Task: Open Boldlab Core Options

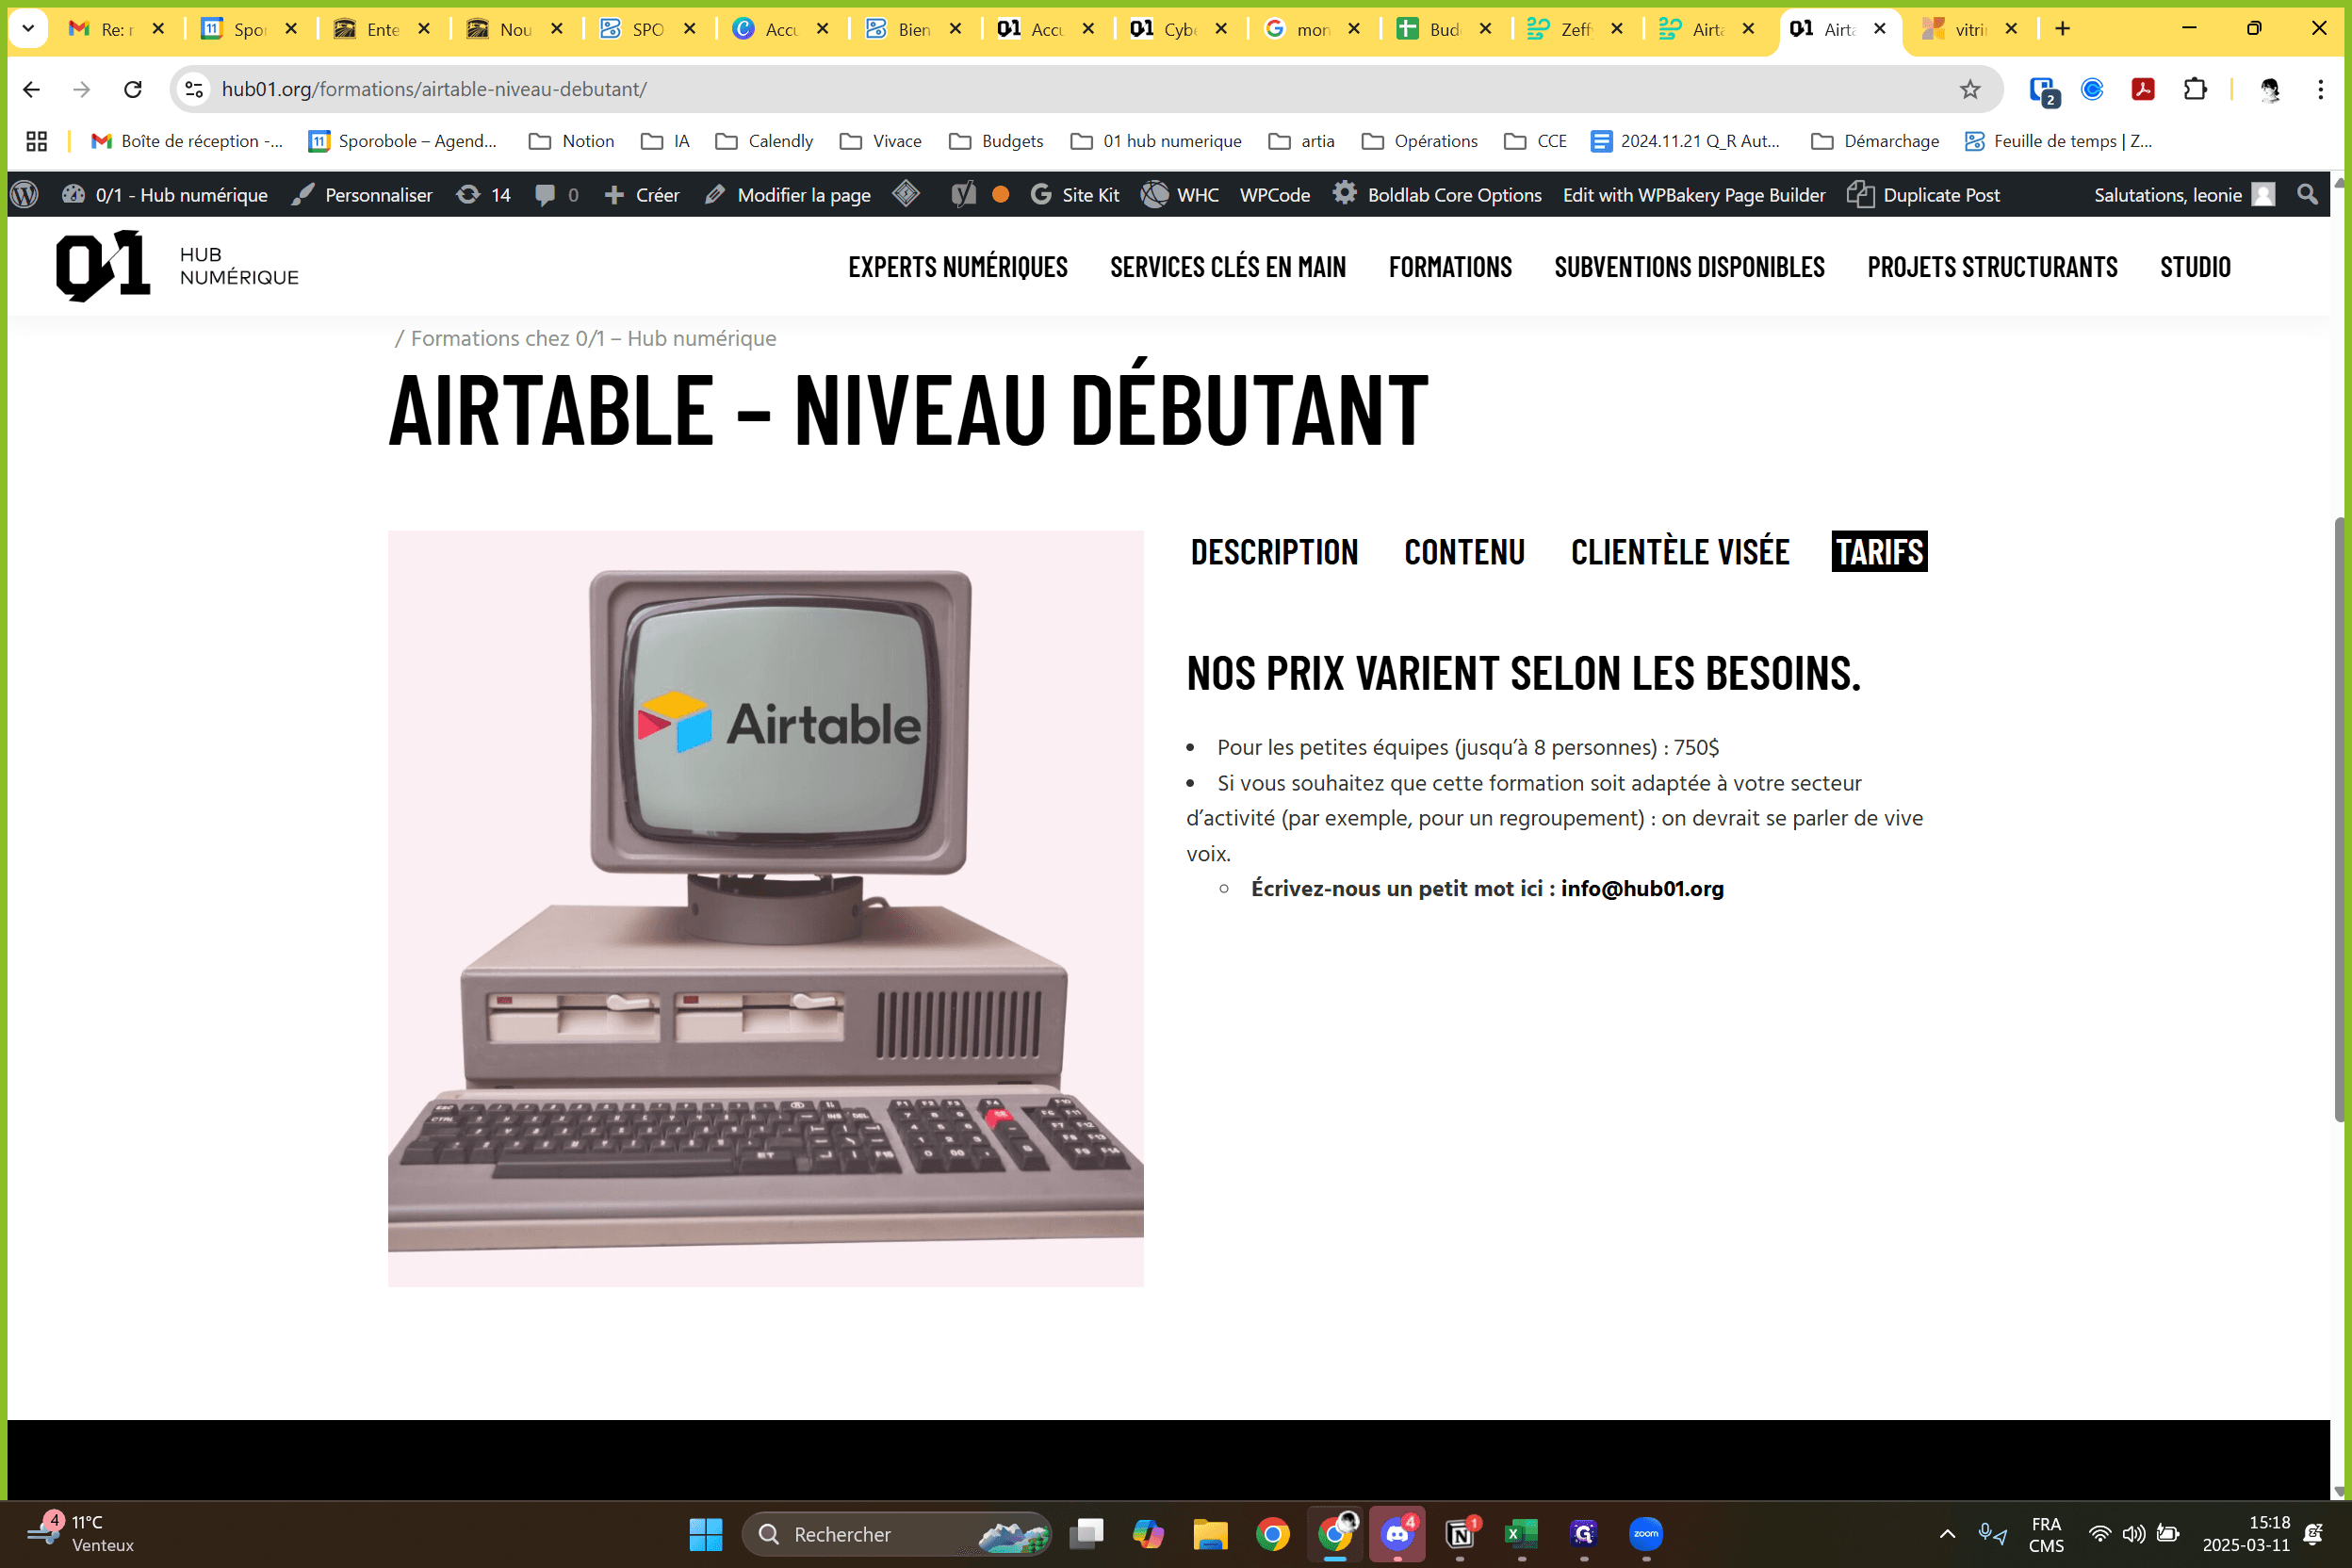Action: (1437, 194)
